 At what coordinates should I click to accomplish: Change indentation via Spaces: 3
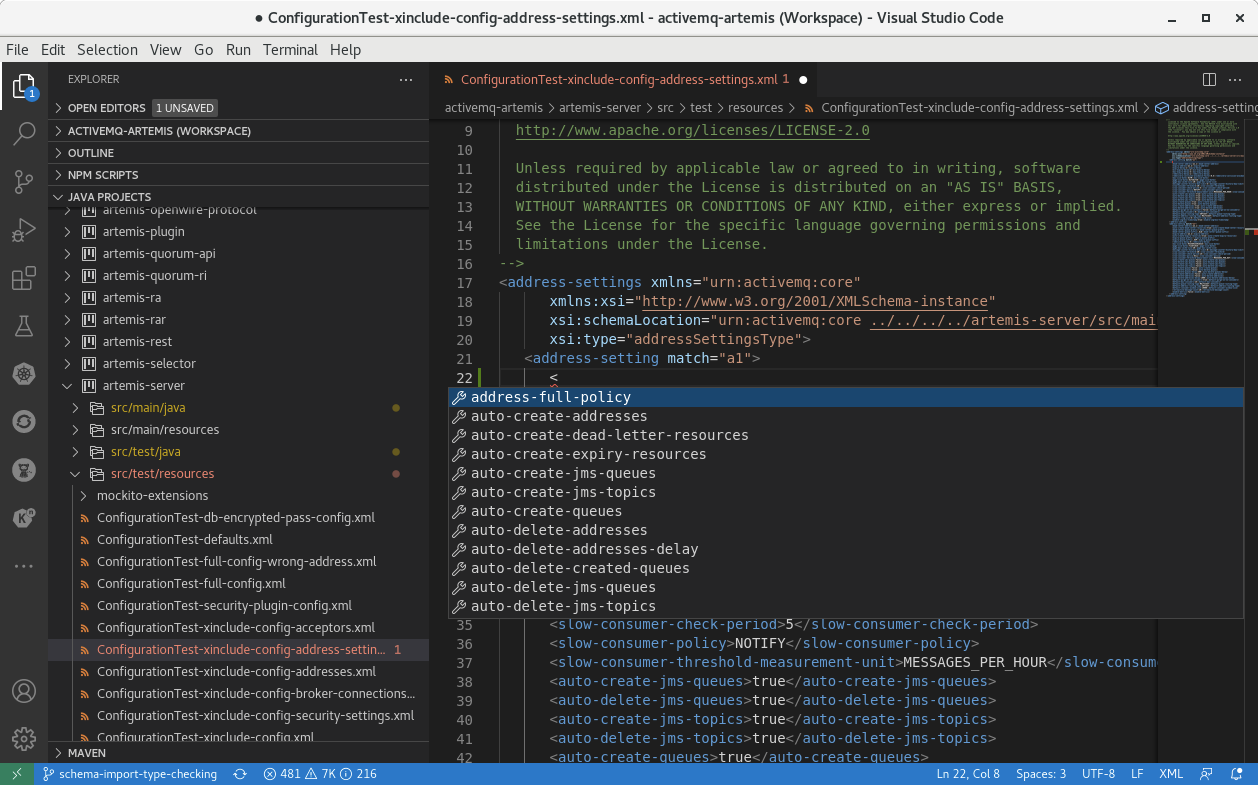(x=1040, y=774)
